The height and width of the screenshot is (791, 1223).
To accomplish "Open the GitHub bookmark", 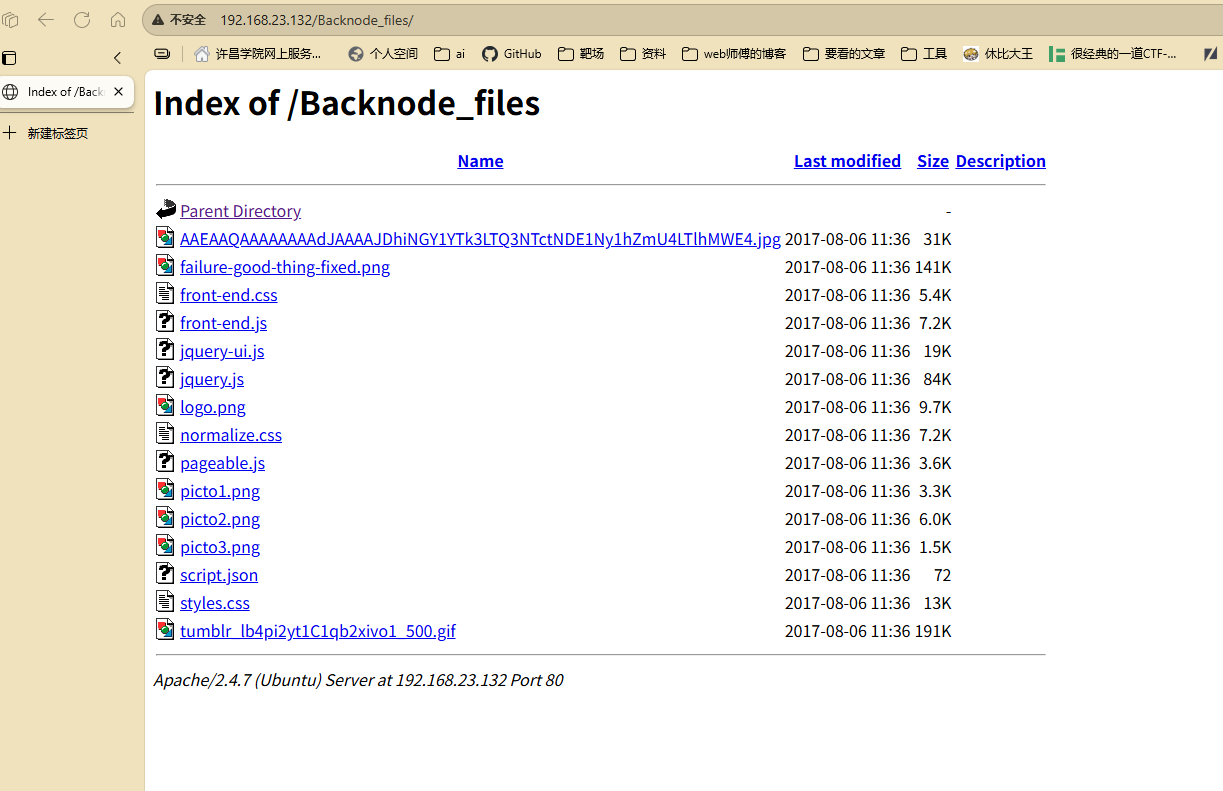I will (x=511, y=54).
